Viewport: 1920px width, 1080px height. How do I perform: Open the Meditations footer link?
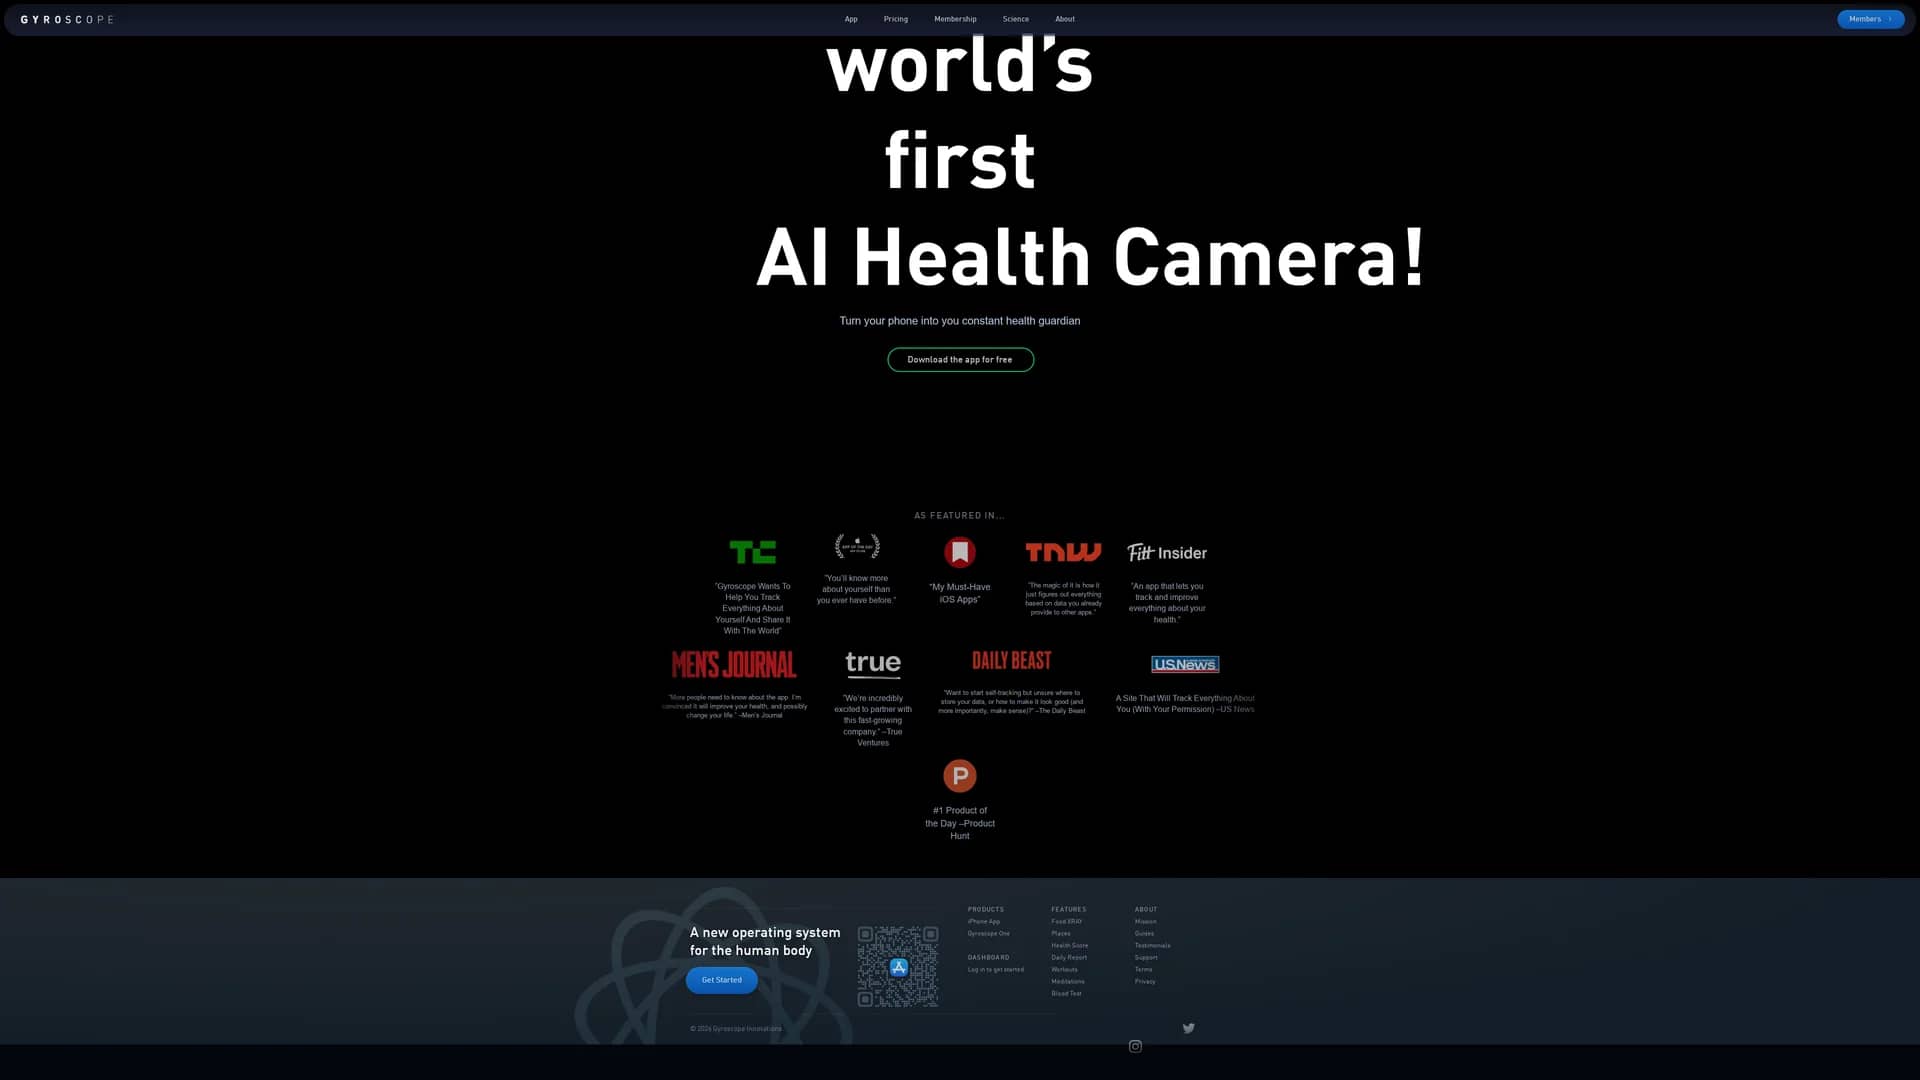click(x=1068, y=982)
